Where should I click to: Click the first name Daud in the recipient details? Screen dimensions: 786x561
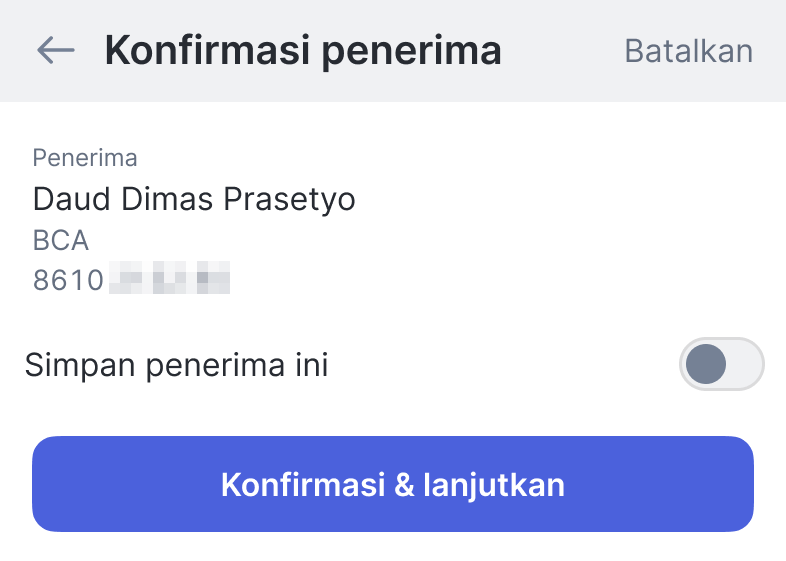pyautogui.click(x=72, y=199)
